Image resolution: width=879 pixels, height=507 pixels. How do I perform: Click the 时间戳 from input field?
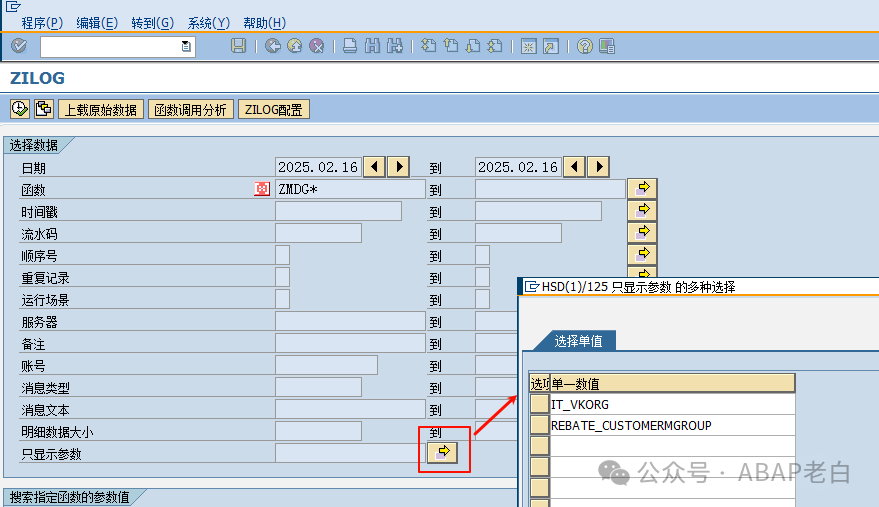pyautogui.click(x=338, y=211)
